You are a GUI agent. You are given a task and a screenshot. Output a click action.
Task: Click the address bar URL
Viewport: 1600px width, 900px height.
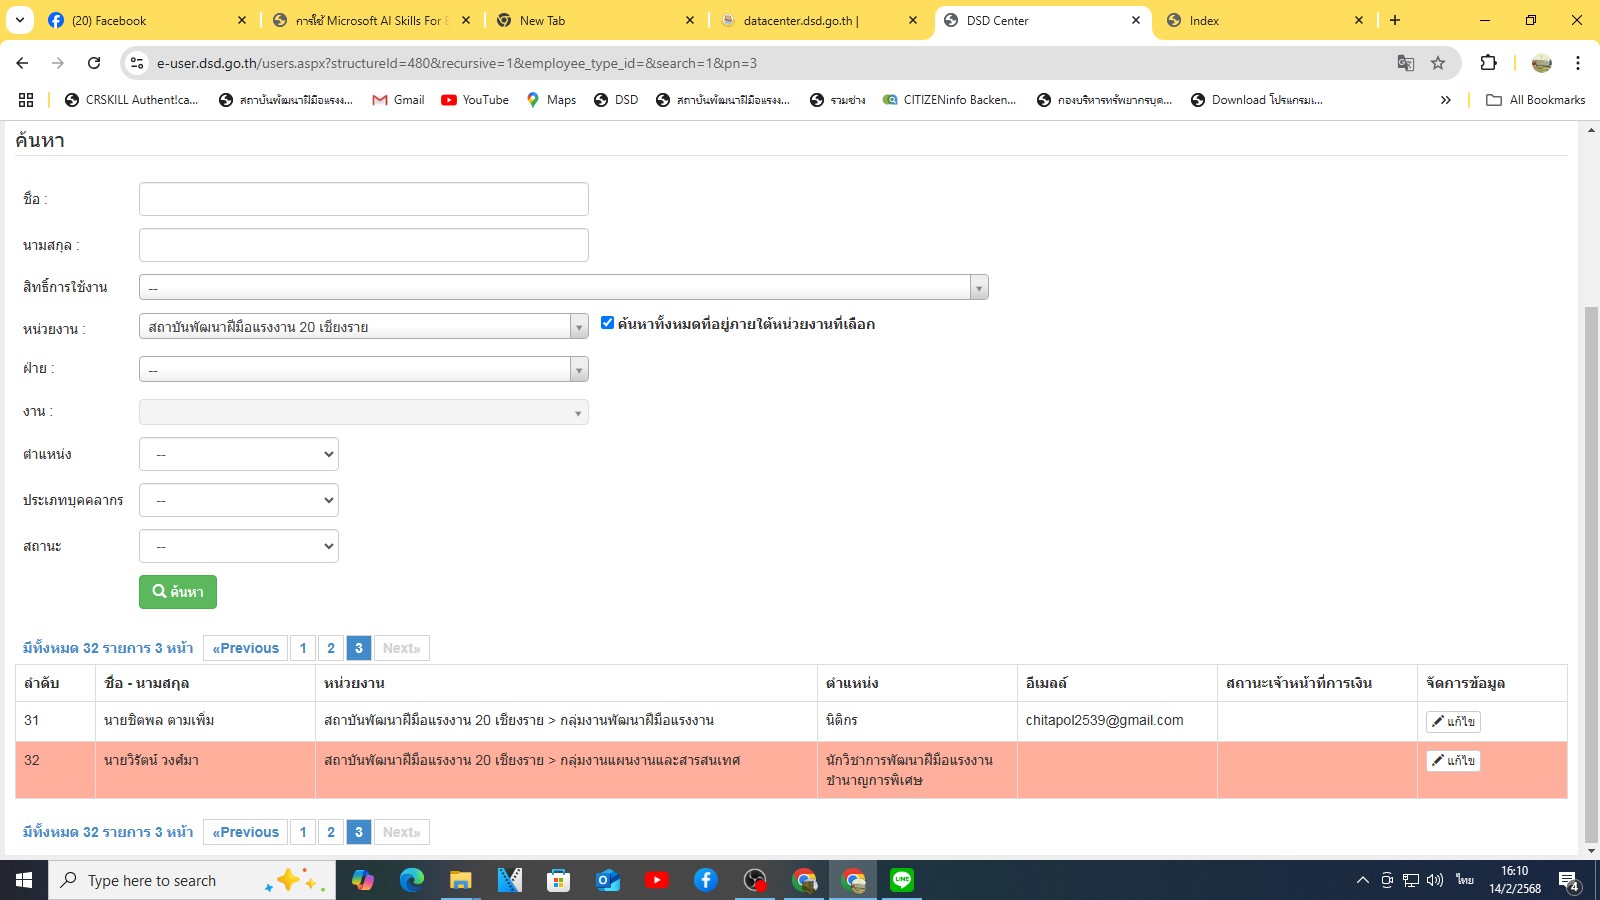point(456,63)
